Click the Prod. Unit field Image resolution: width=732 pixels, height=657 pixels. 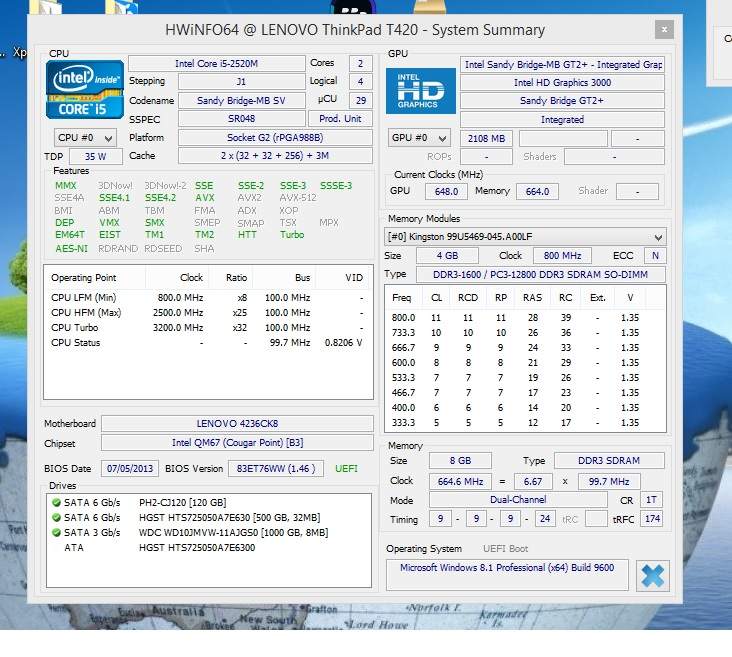click(340, 119)
